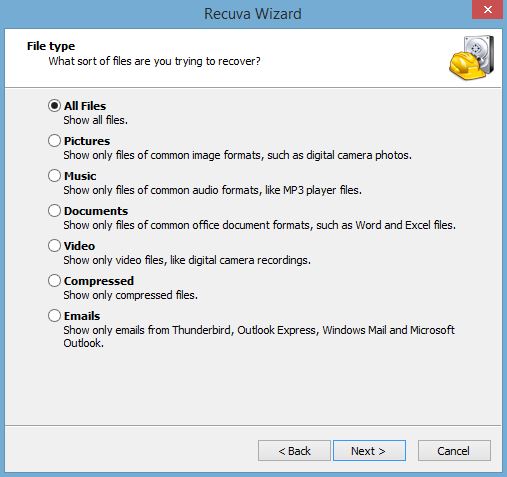Click the File type heading

pyautogui.click(x=51, y=46)
